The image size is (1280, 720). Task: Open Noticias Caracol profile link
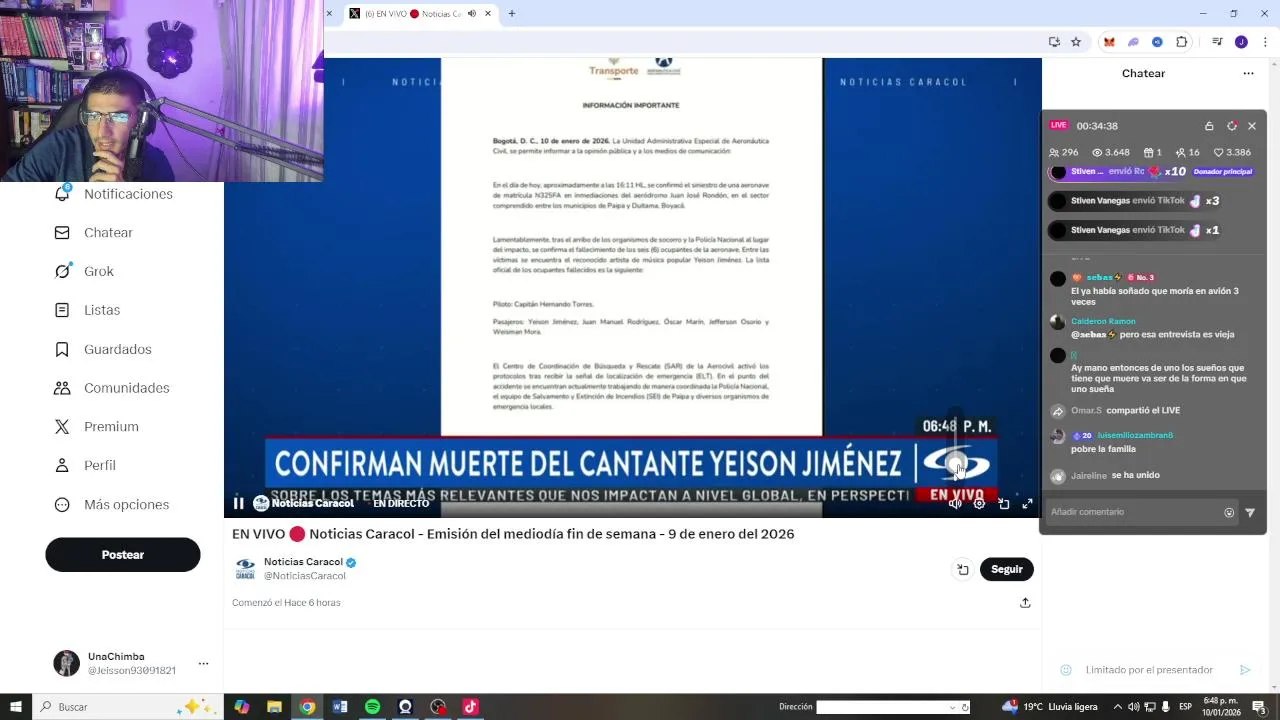click(x=303, y=562)
